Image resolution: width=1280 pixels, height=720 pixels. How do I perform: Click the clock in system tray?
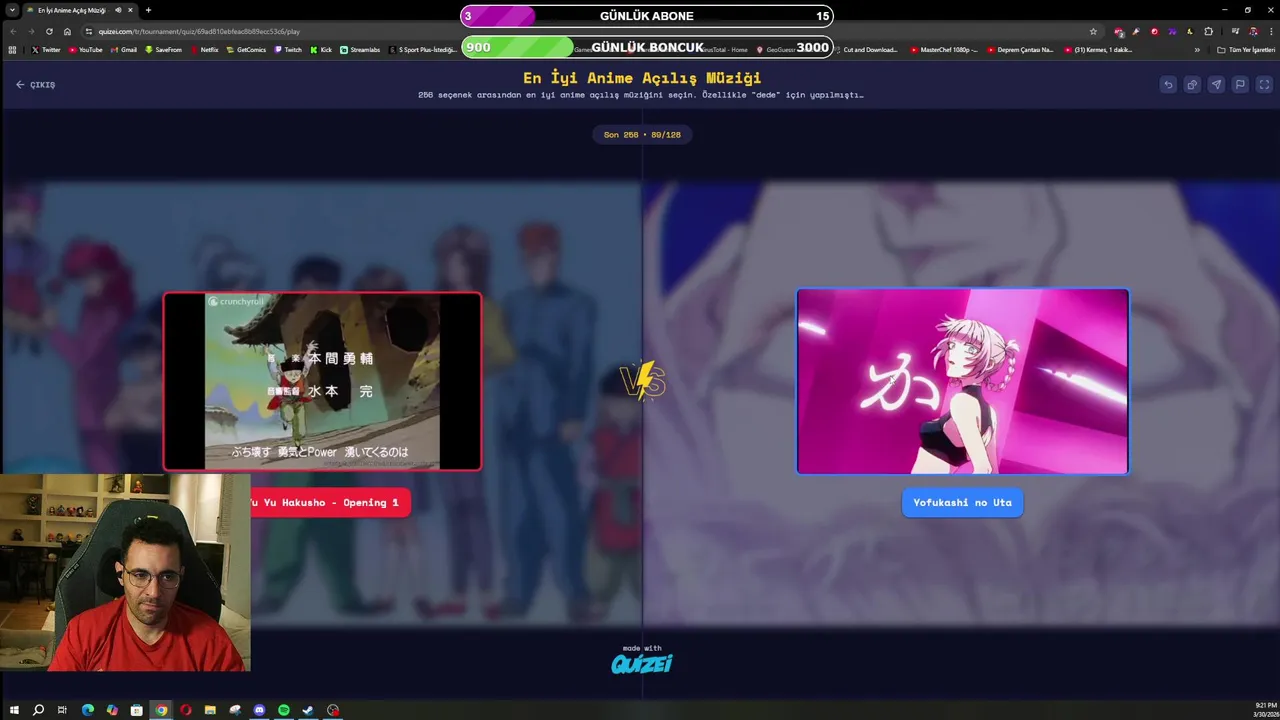[x=1264, y=709]
